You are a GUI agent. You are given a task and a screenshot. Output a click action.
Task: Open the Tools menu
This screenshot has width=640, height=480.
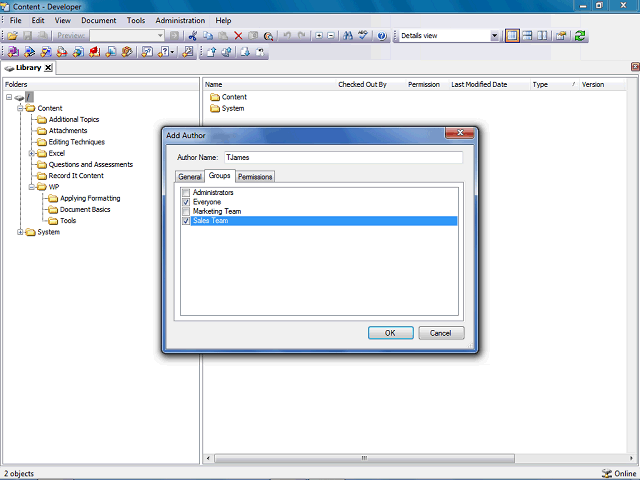pos(136,20)
